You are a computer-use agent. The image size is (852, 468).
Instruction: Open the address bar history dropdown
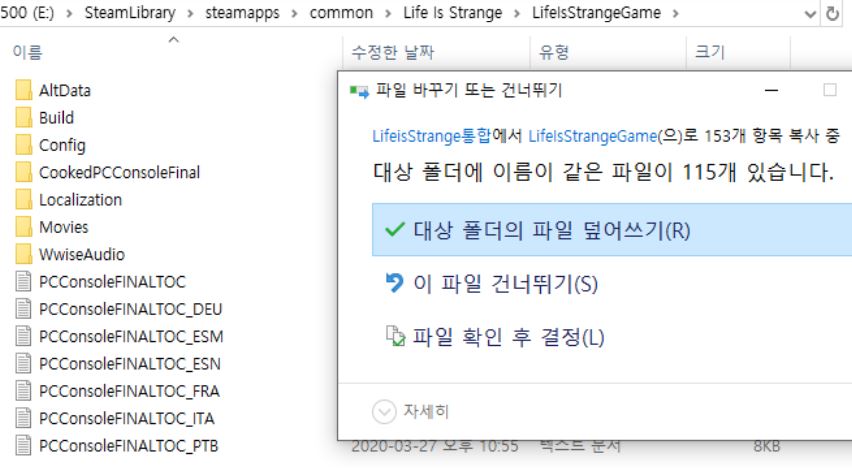pos(810,14)
